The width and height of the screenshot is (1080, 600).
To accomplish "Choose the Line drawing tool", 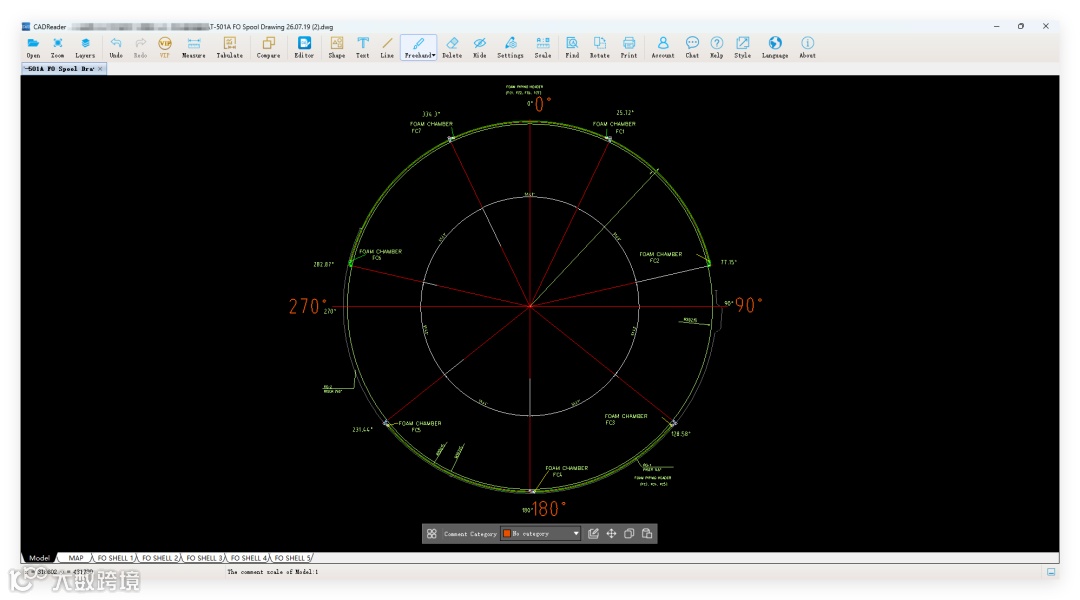I will pos(387,47).
